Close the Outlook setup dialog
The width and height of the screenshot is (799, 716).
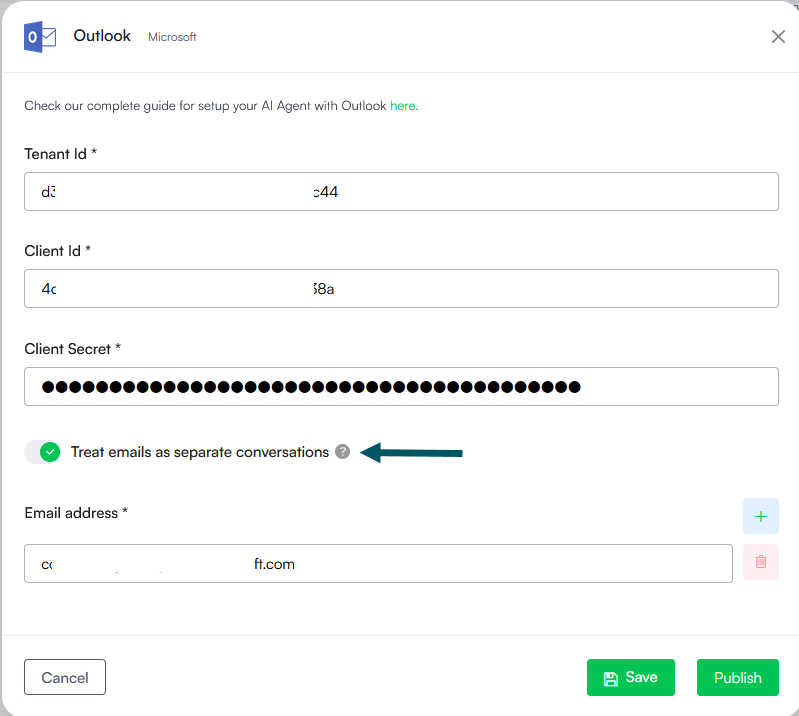[778, 37]
